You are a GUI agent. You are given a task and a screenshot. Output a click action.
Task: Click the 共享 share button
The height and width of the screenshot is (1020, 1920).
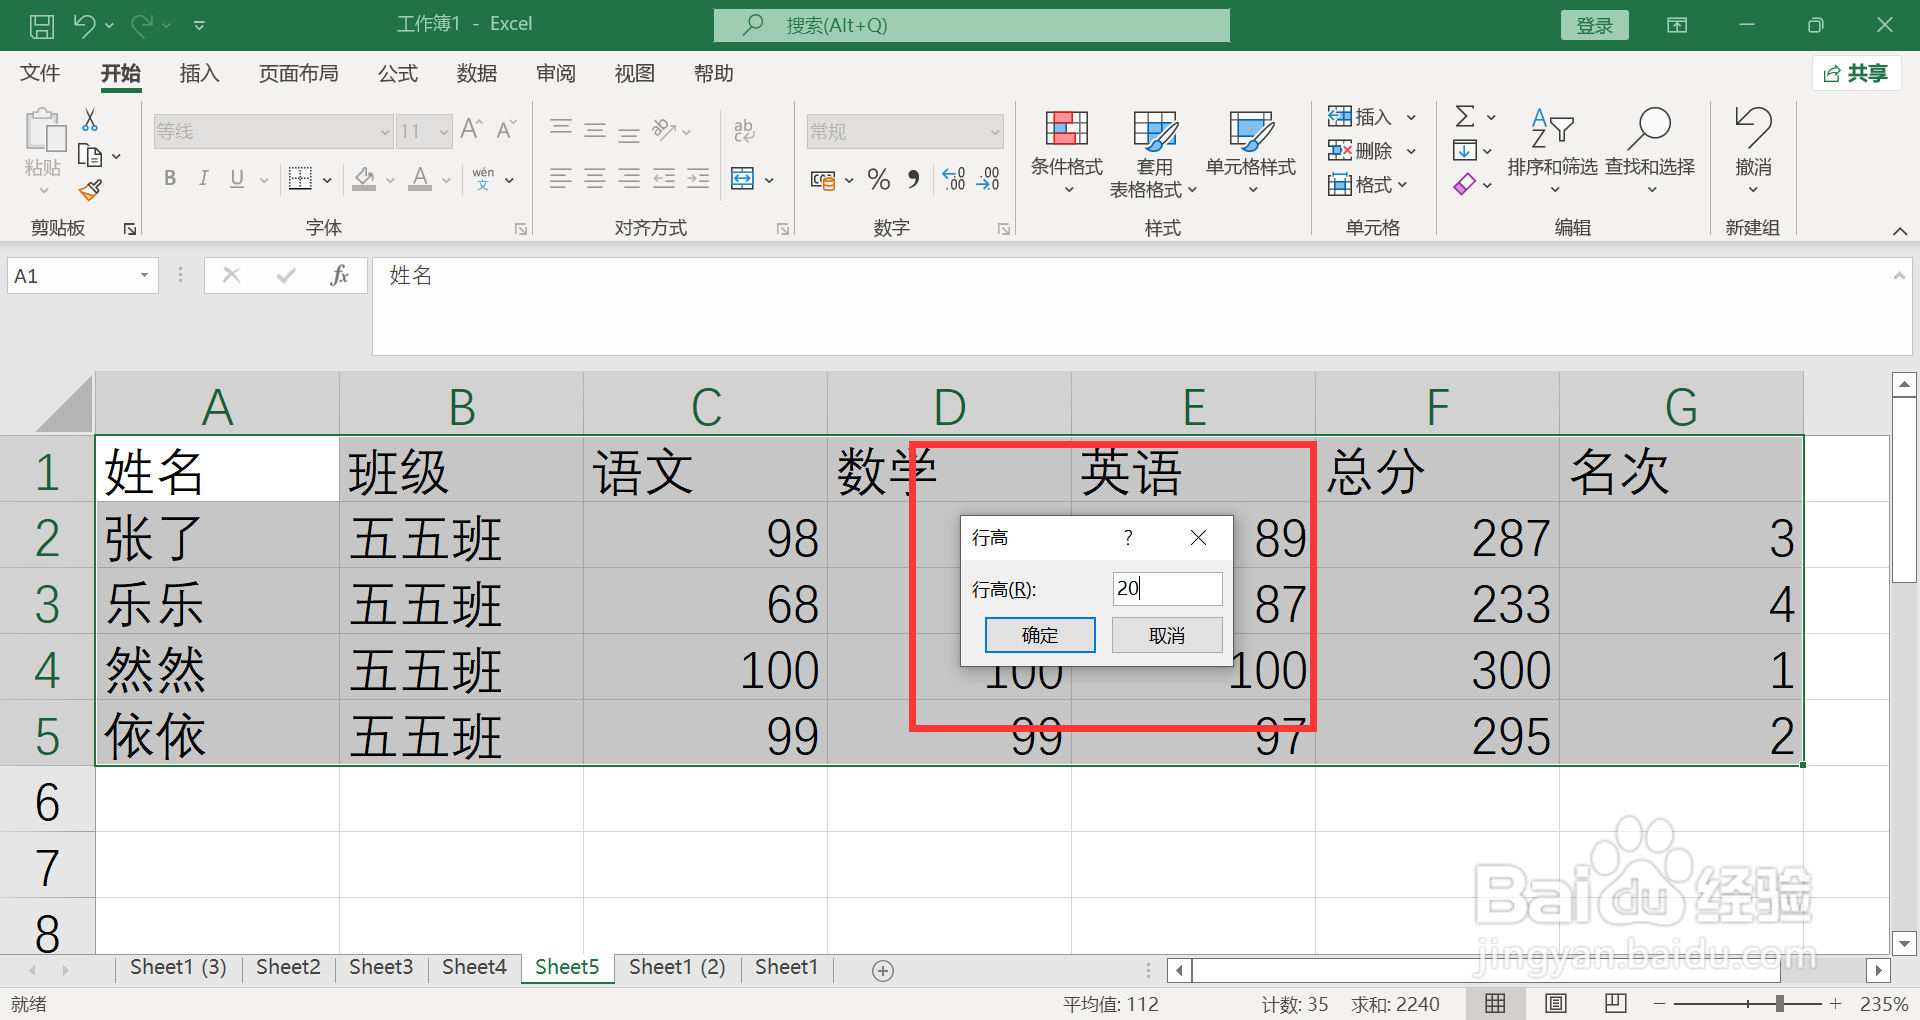(x=1856, y=73)
